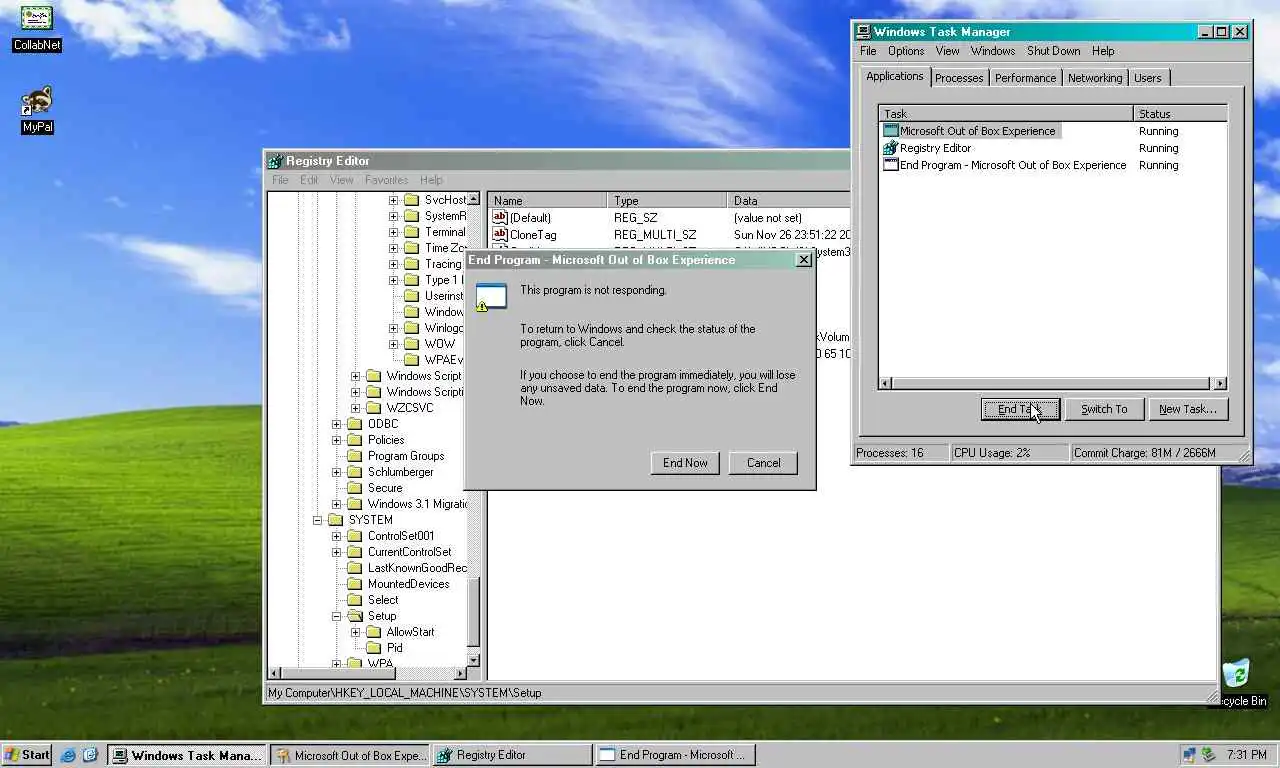Image resolution: width=1280 pixels, height=768 pixels.
Task: Expand the SvcHost key
Action: (x=394, y=200)
